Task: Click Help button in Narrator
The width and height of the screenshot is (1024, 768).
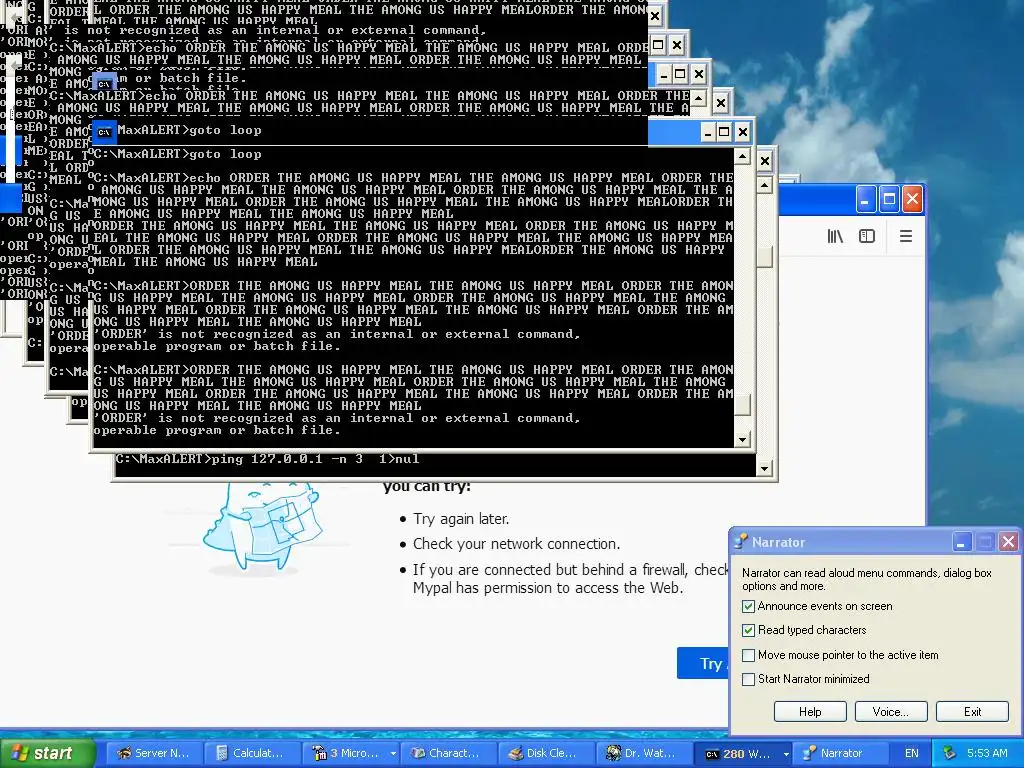Action: [810, 711]
